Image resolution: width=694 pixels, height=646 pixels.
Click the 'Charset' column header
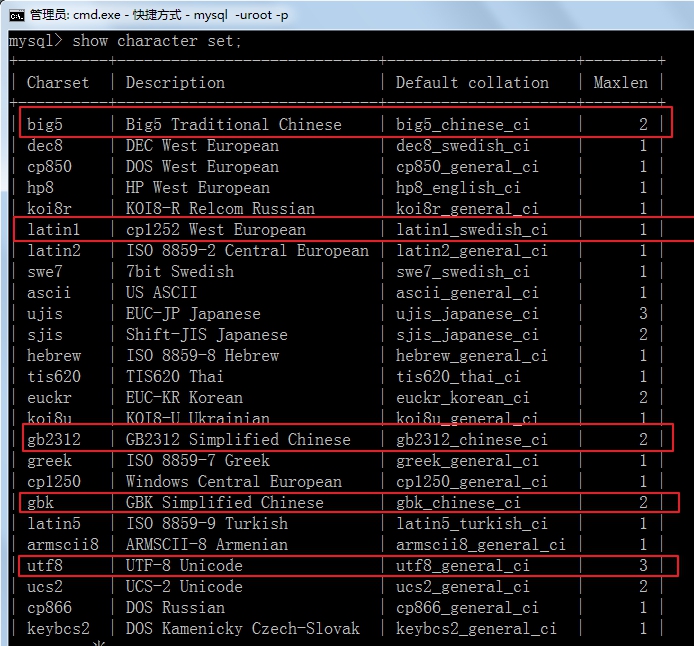(x=58, y=83)
